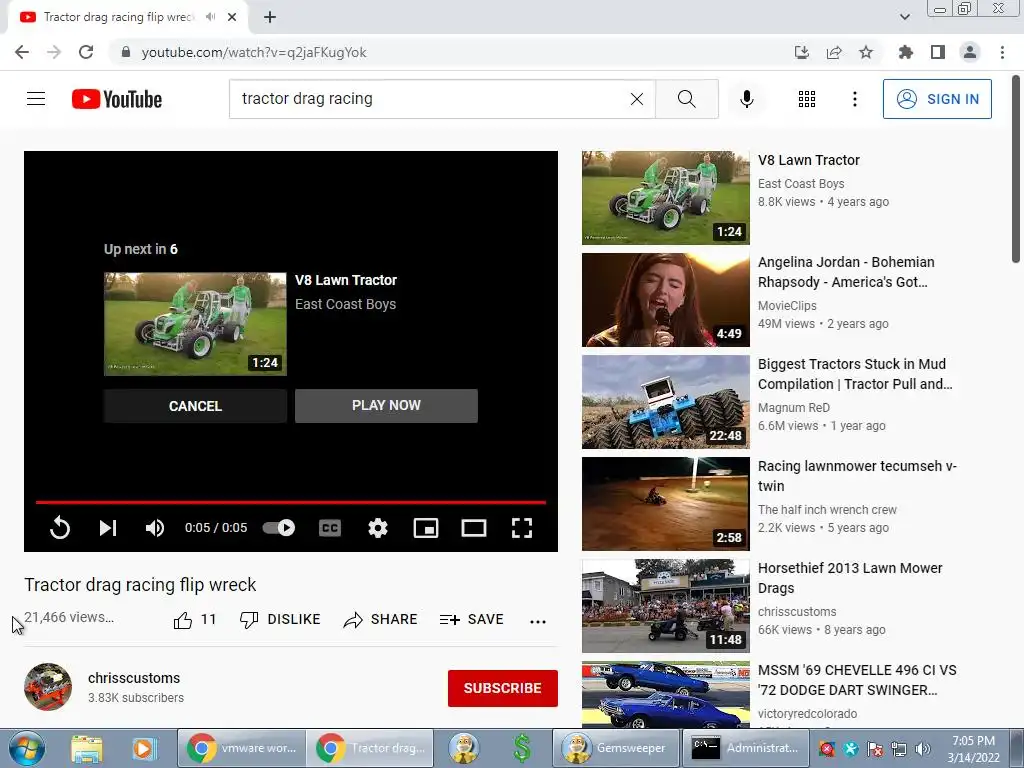Switch to vmware wor... taskbar window
The height and width of the screenshot is (768, 1024).
[241, 748]
